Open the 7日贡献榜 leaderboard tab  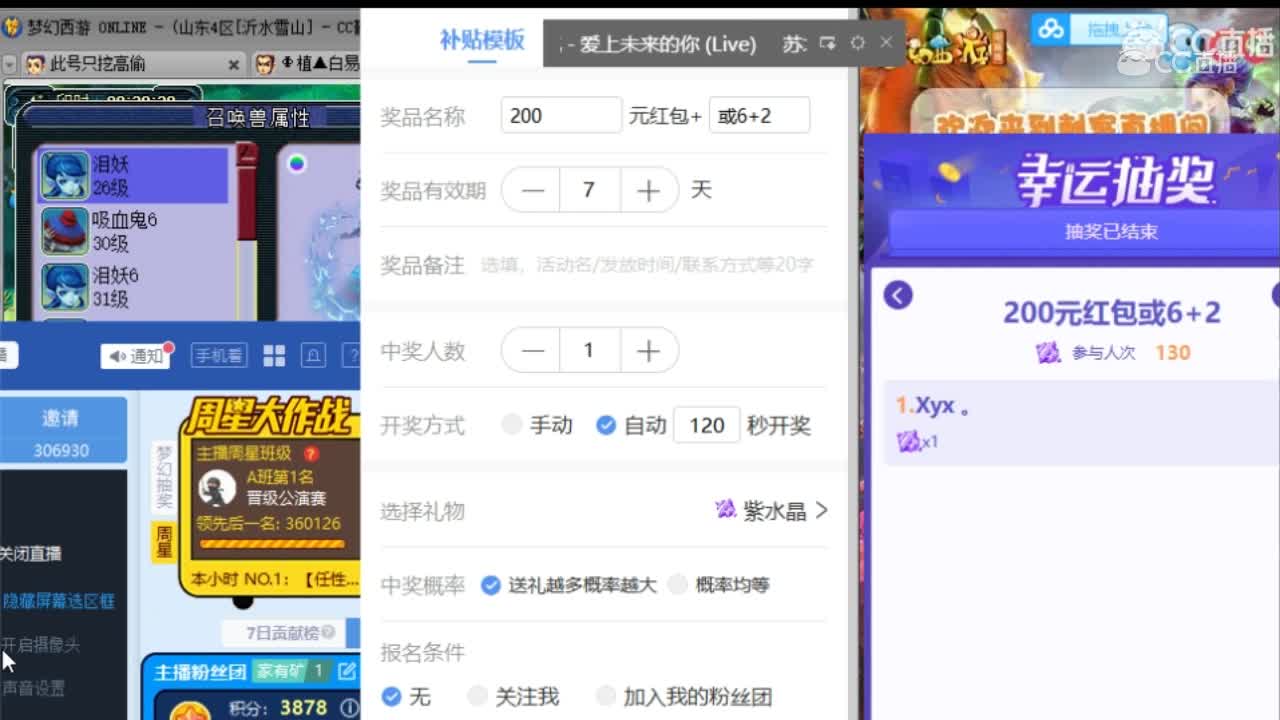[283, 633]
